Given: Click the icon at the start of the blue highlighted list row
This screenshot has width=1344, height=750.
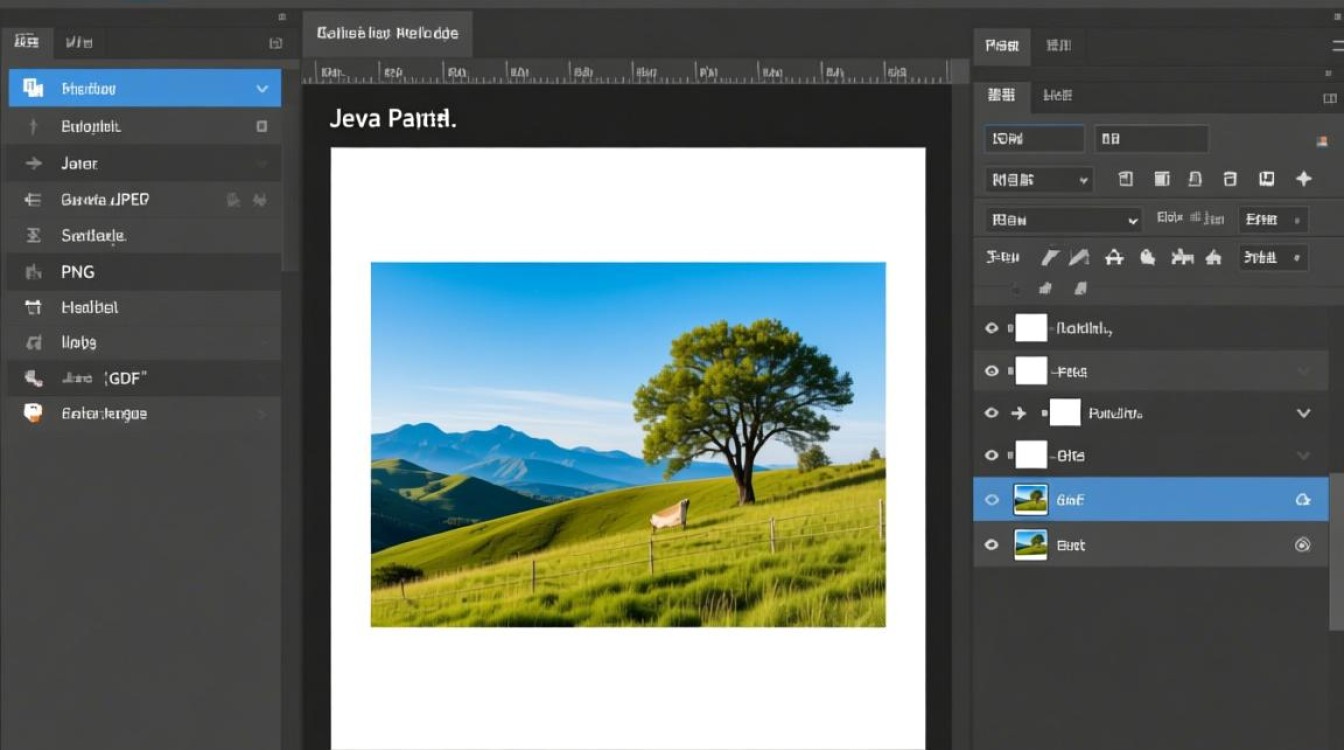Looking at the screenshot, I should [33, 89].
